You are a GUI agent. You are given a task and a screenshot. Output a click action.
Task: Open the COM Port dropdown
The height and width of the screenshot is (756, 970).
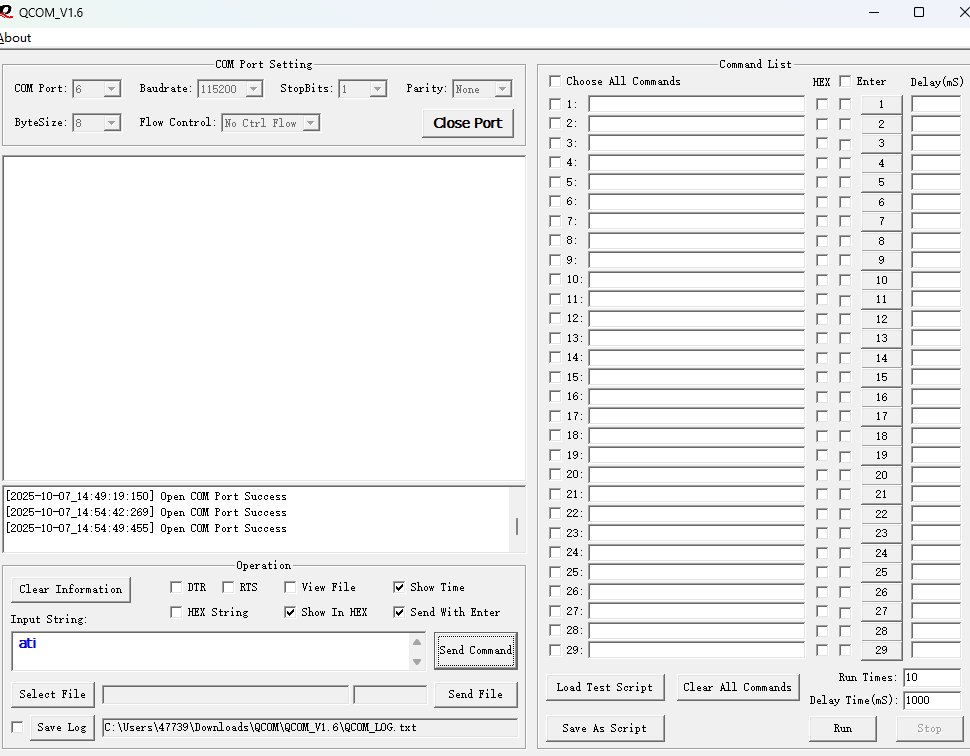point(111,89)
